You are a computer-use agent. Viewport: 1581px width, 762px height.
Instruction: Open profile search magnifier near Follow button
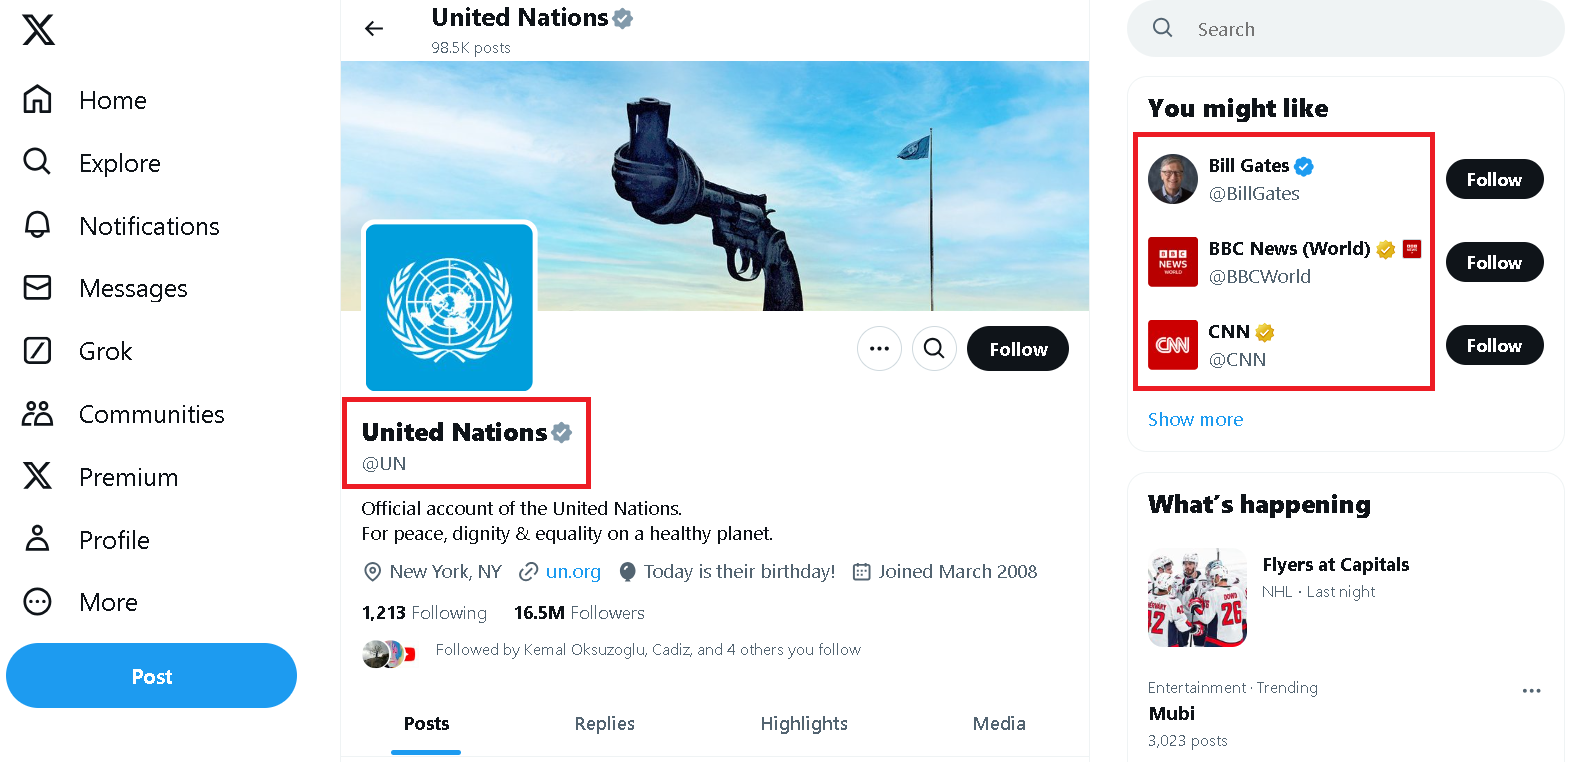pos(934,348)
